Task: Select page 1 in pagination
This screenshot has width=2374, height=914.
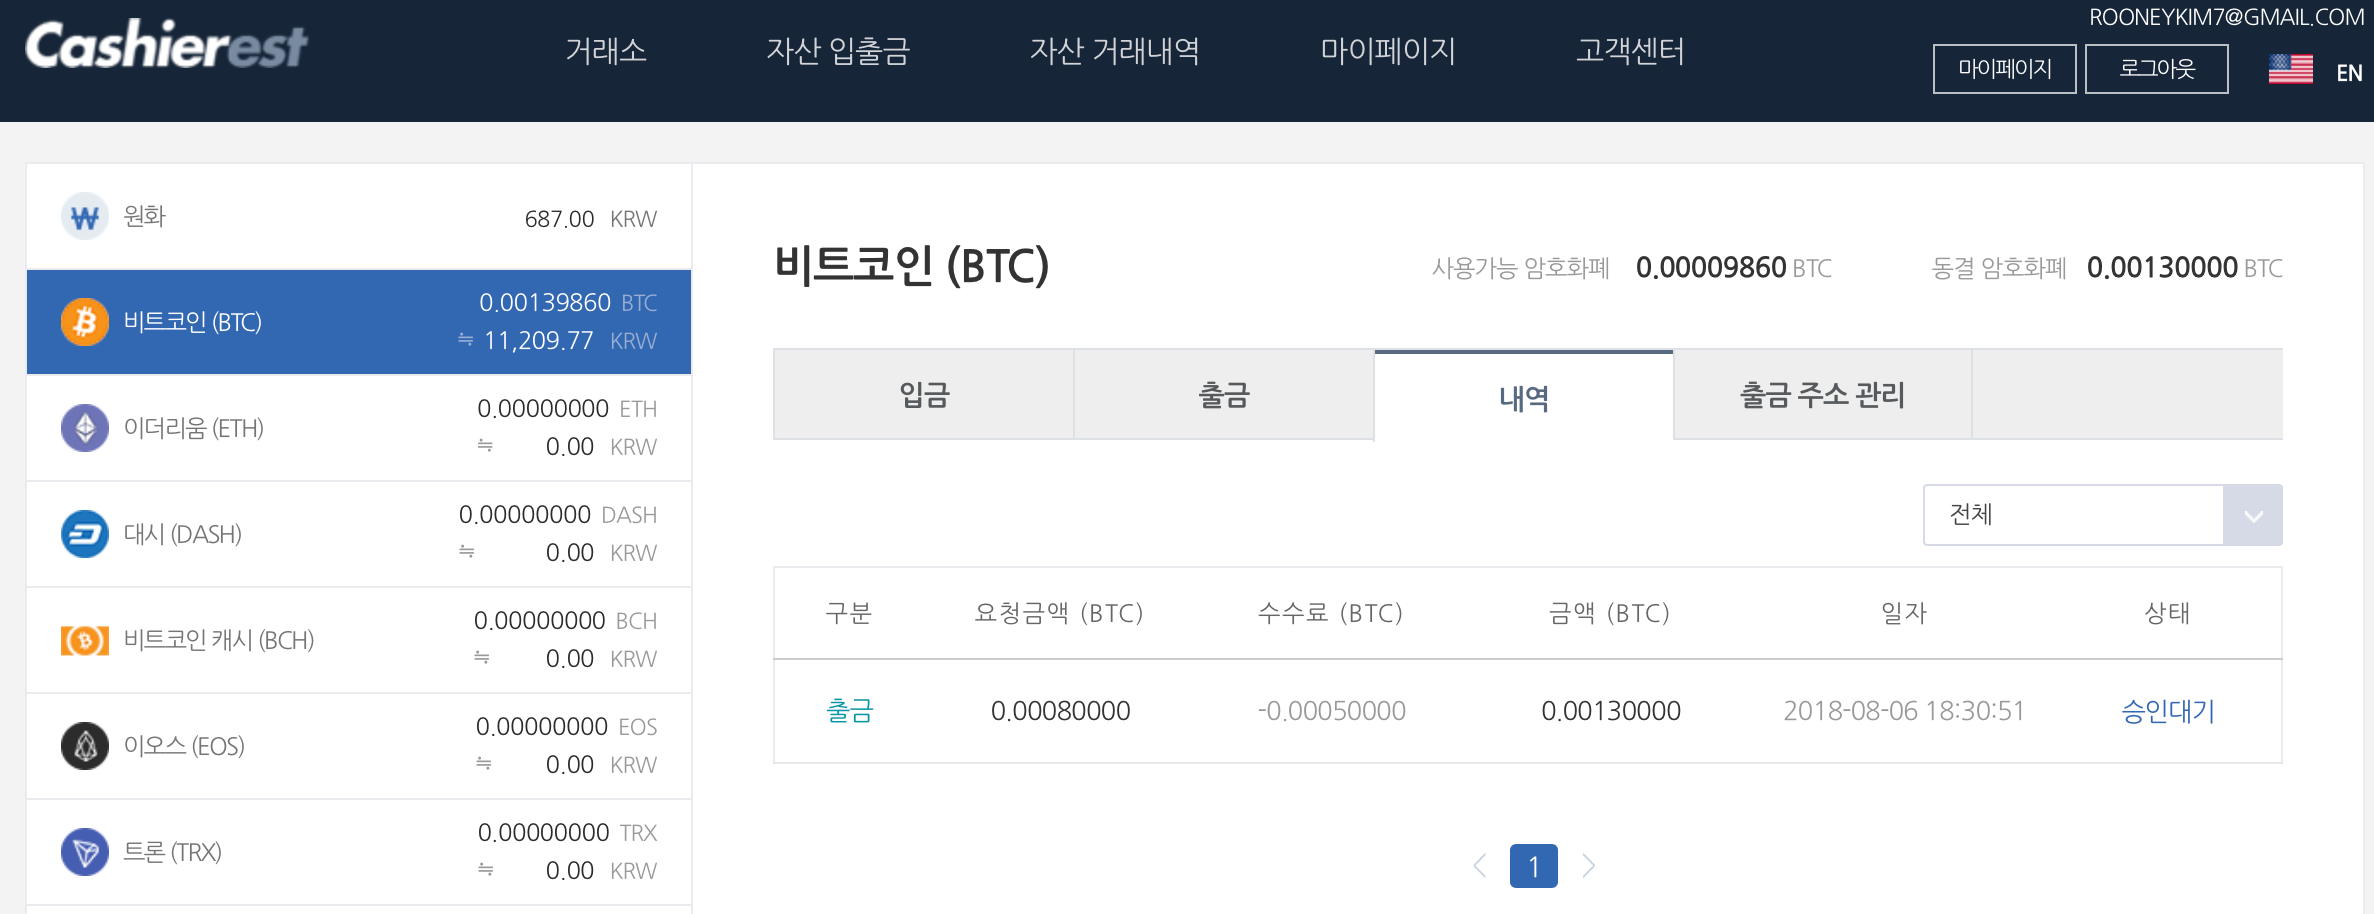Action: point(1533,866)
